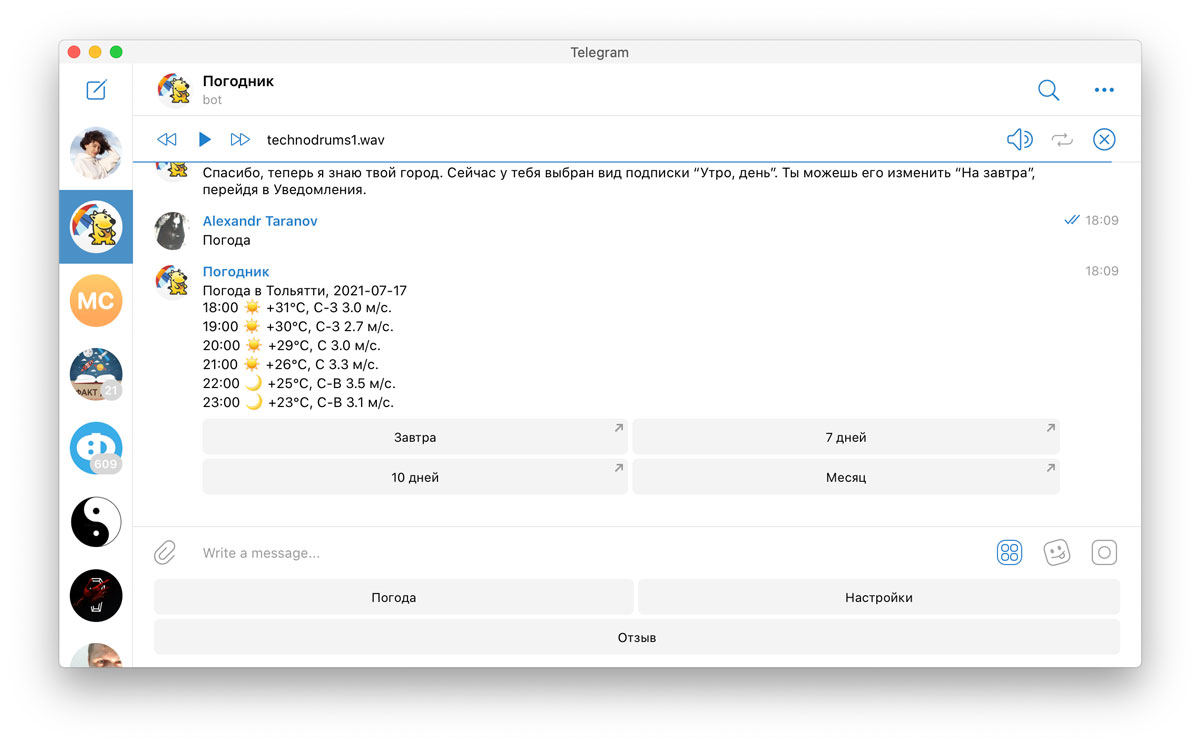Open the orange MC chat

click(x=96, y=300)
